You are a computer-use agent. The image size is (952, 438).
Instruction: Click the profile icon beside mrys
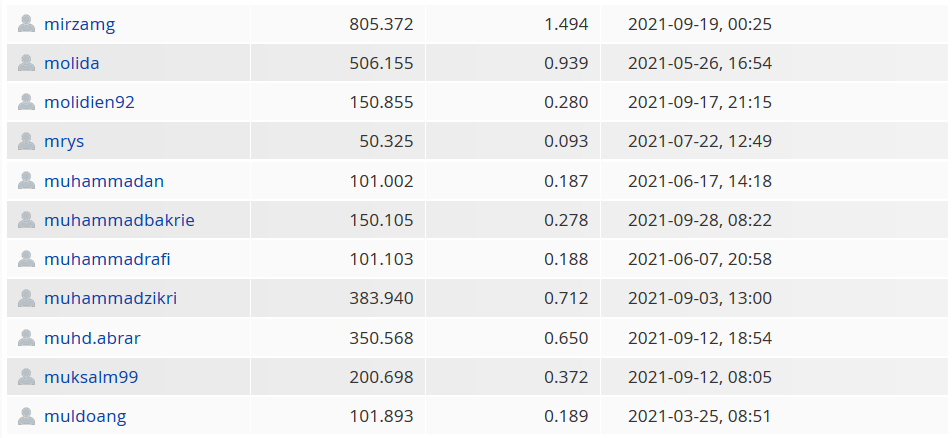(26, 141)
